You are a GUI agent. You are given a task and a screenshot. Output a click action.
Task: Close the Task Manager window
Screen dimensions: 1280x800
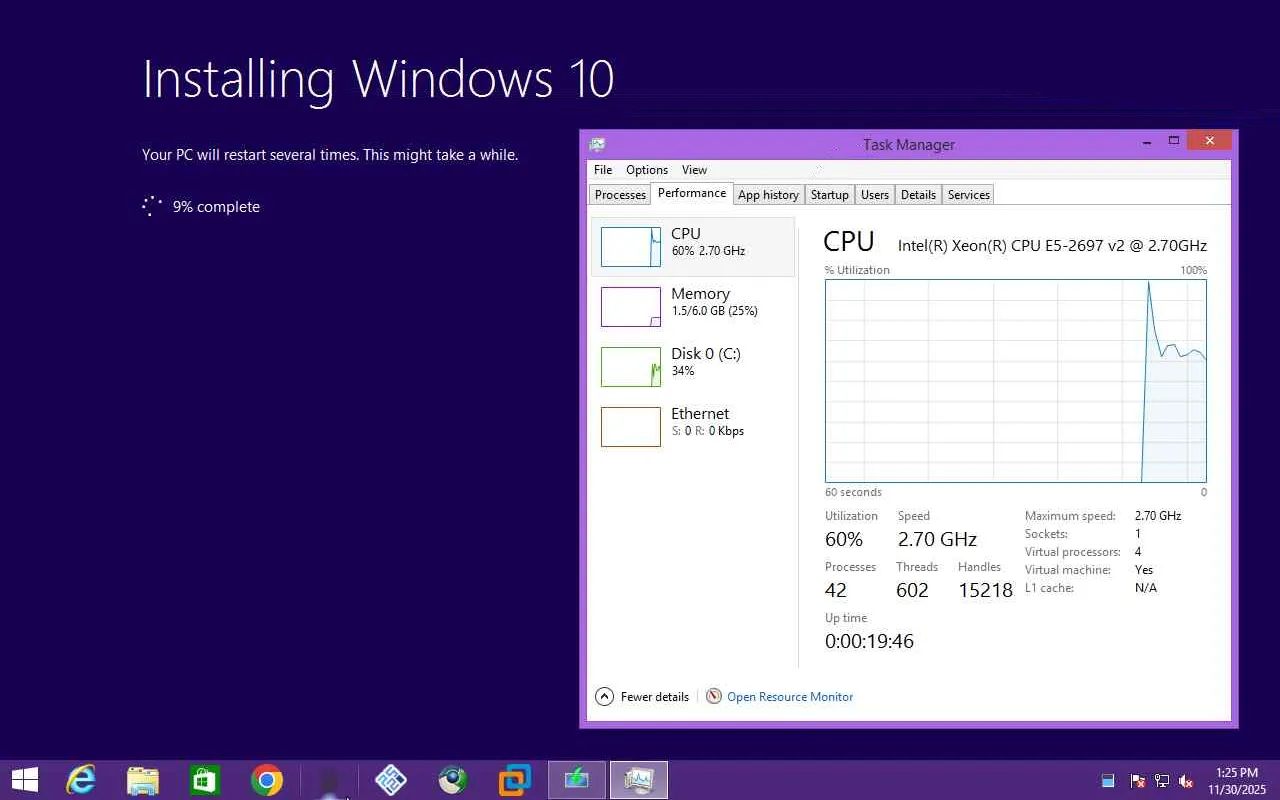(x=1210, y=141)
